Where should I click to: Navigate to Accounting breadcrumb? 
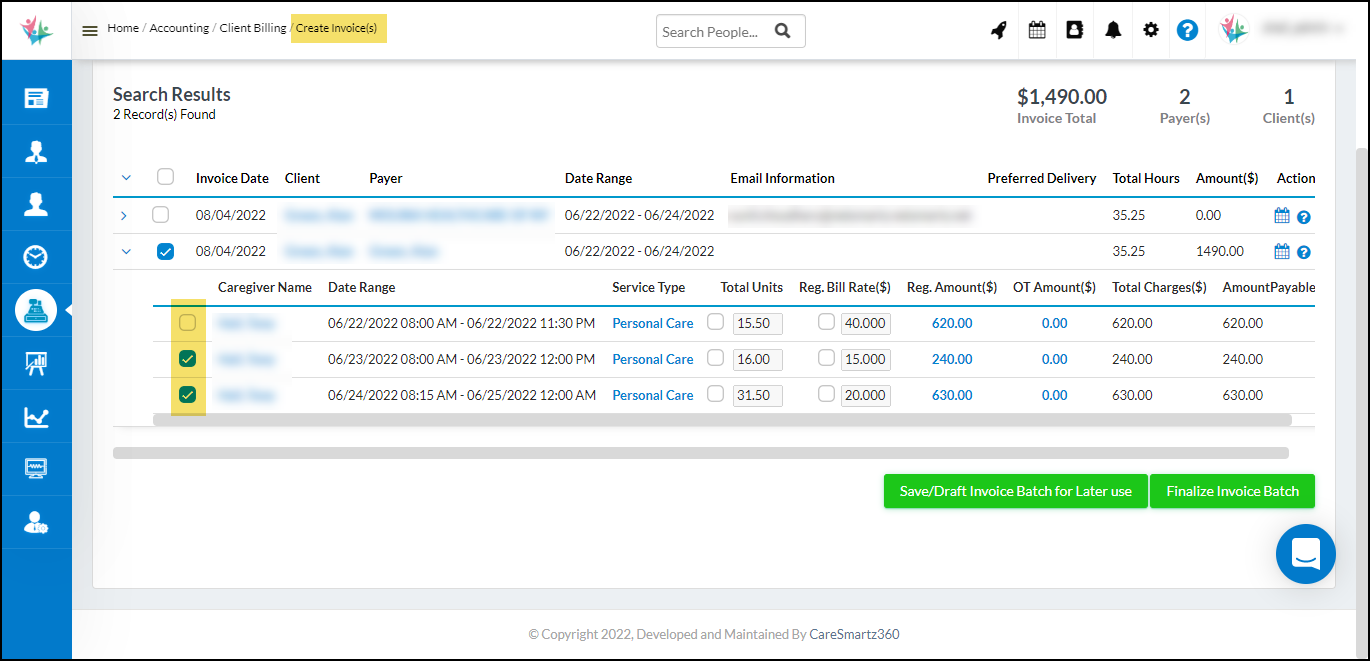pyautogui.click(x=179, y=28)
